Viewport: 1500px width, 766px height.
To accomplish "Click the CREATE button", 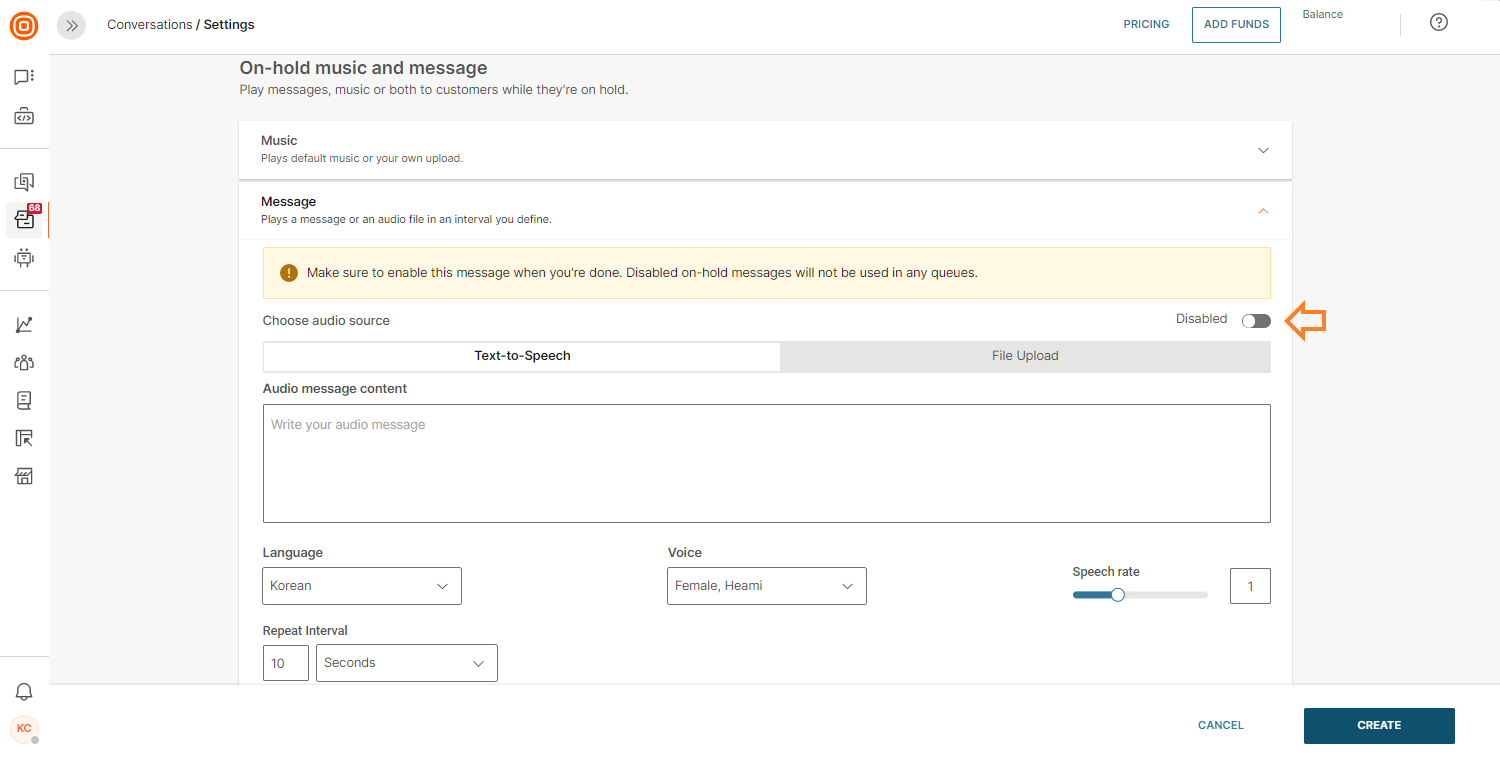I will click(x=1378, y=726).
